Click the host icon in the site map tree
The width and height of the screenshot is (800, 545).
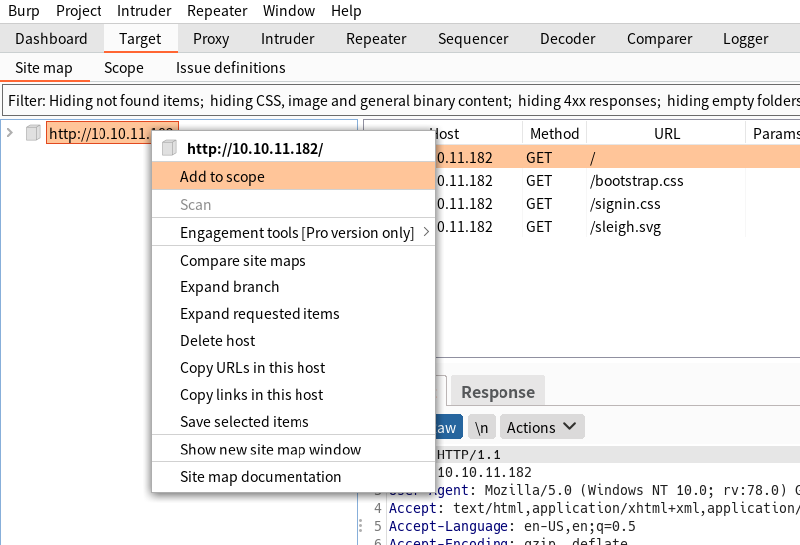coord(33,133)
